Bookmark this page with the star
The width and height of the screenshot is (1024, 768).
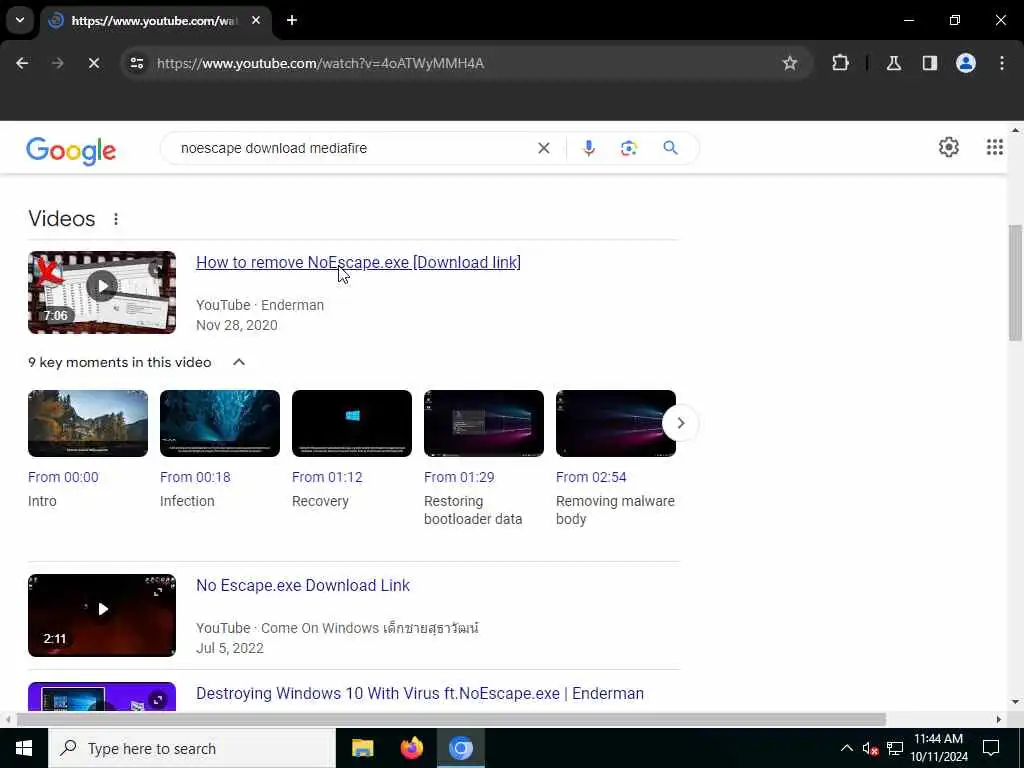[x=790, y=63]
